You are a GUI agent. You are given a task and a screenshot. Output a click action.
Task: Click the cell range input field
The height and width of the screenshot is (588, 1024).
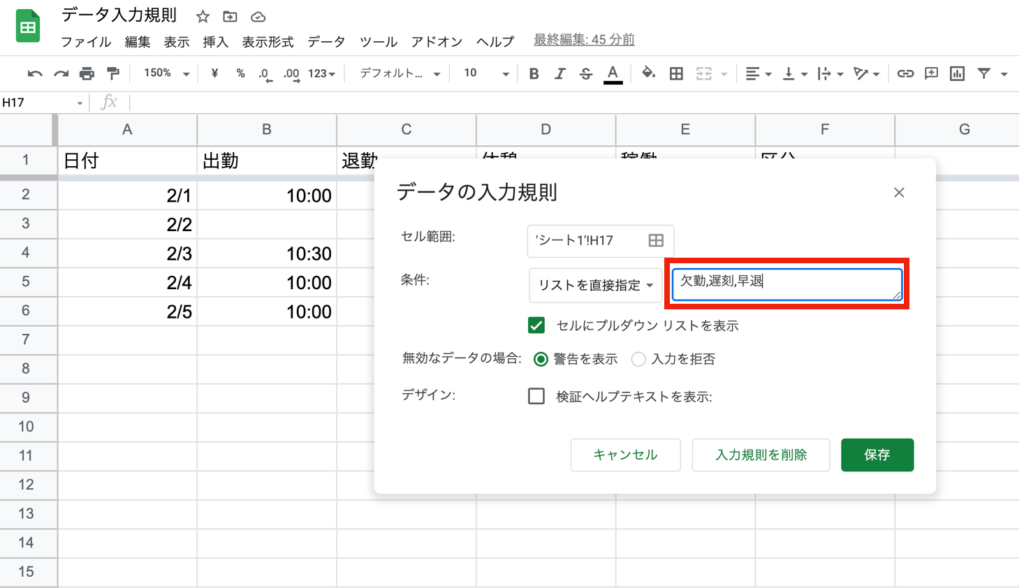(x=600, y=240)
